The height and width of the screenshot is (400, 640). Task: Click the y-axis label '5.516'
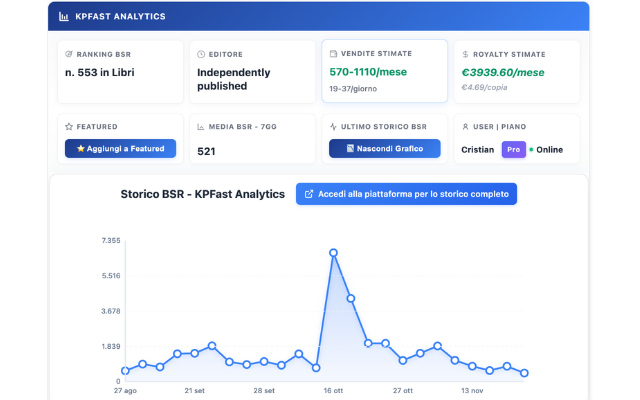pyautogui.click(x=111, y=276)
